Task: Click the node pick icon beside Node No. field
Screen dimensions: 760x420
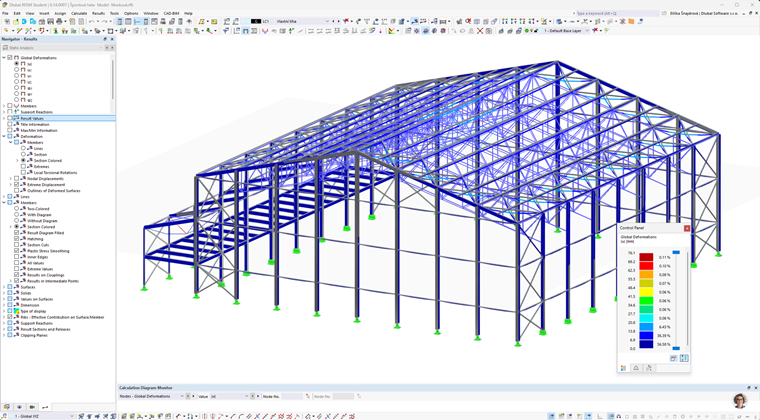Action: point(307,396)
